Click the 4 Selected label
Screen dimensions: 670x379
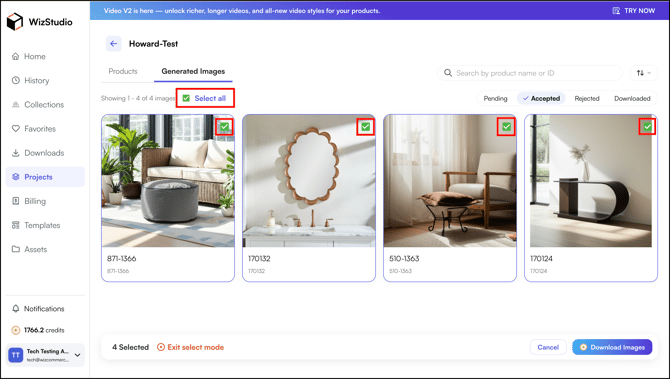point(130,347)
